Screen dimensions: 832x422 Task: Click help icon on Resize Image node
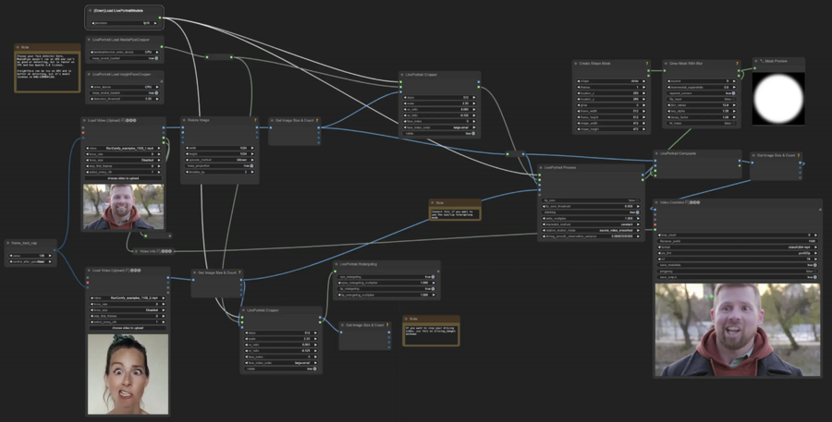(x=255, y=120)
